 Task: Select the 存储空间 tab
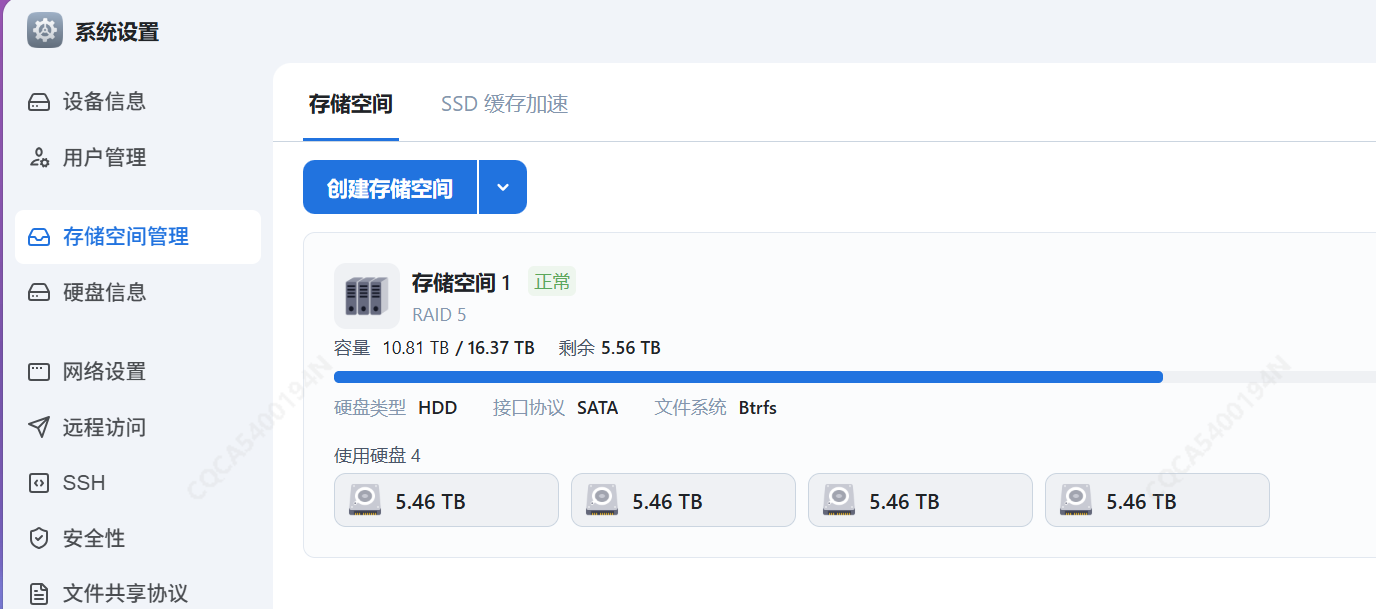point(350,104)
